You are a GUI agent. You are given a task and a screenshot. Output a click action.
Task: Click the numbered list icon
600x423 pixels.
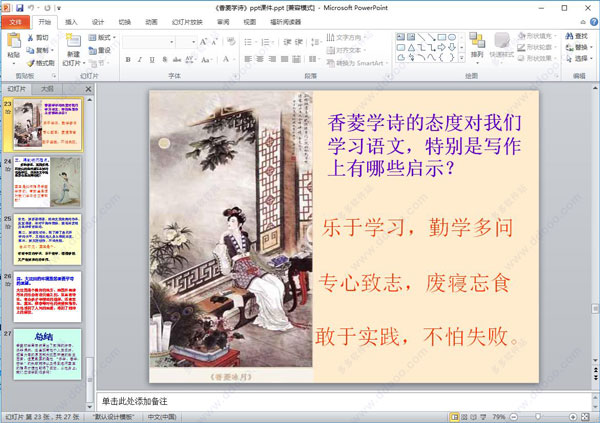(266, 42)
